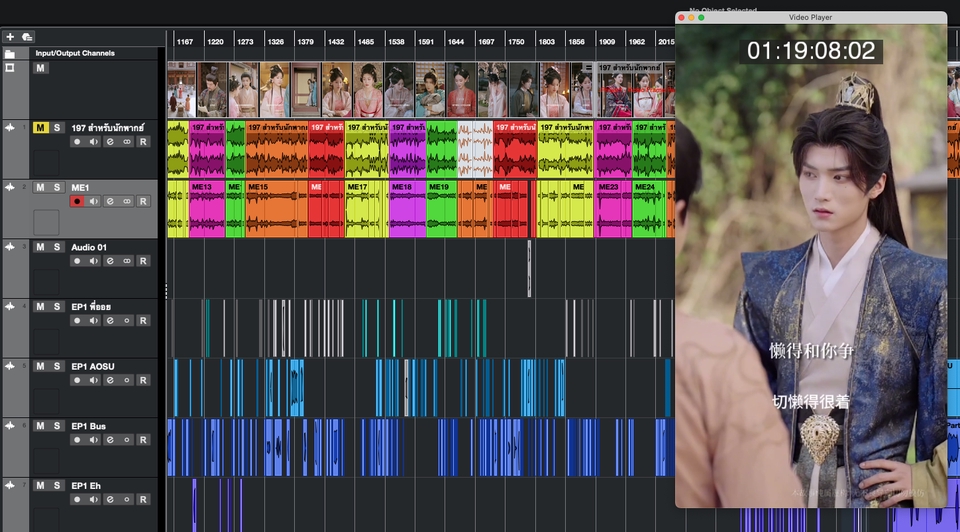Image resolution: width=960 pixels, height=532 pixels.
Task: Enable read automation R on ME1
Action: [x=143, y=201]
